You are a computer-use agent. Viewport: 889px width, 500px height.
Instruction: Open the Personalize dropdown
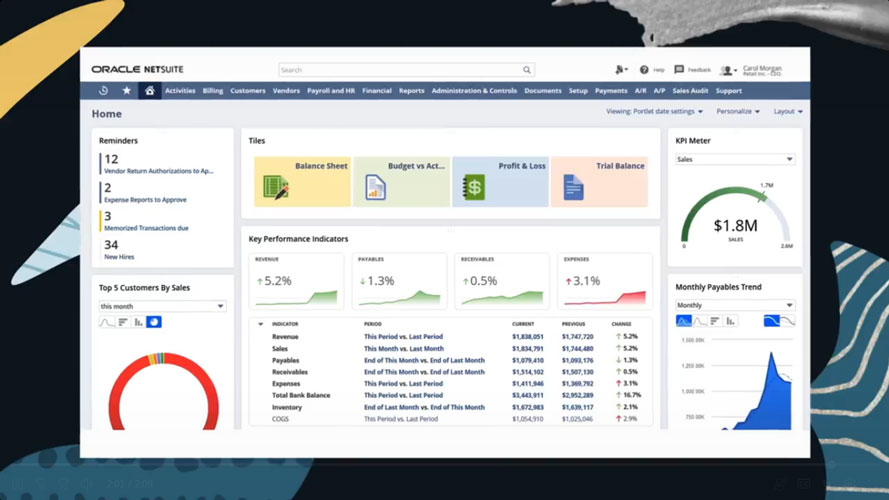point(738,112)
